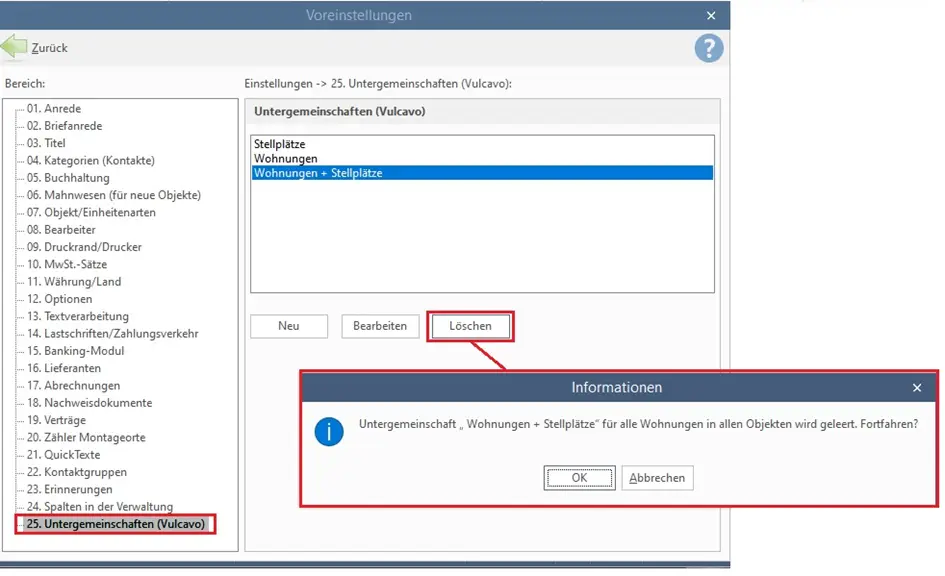The height and width of the screenshot is (576, 945).
Task: Click the Zurück link text
Action: click(x=49, y=48)
